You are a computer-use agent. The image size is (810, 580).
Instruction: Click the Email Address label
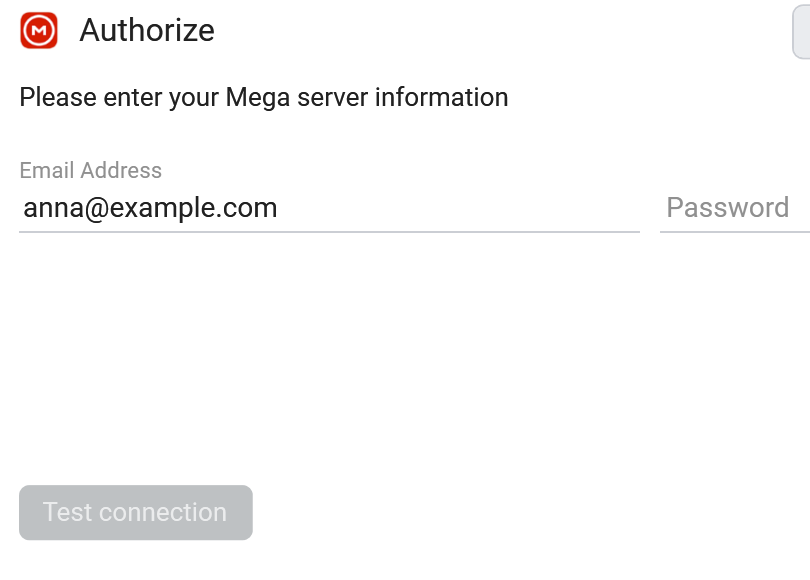[90, 170]
